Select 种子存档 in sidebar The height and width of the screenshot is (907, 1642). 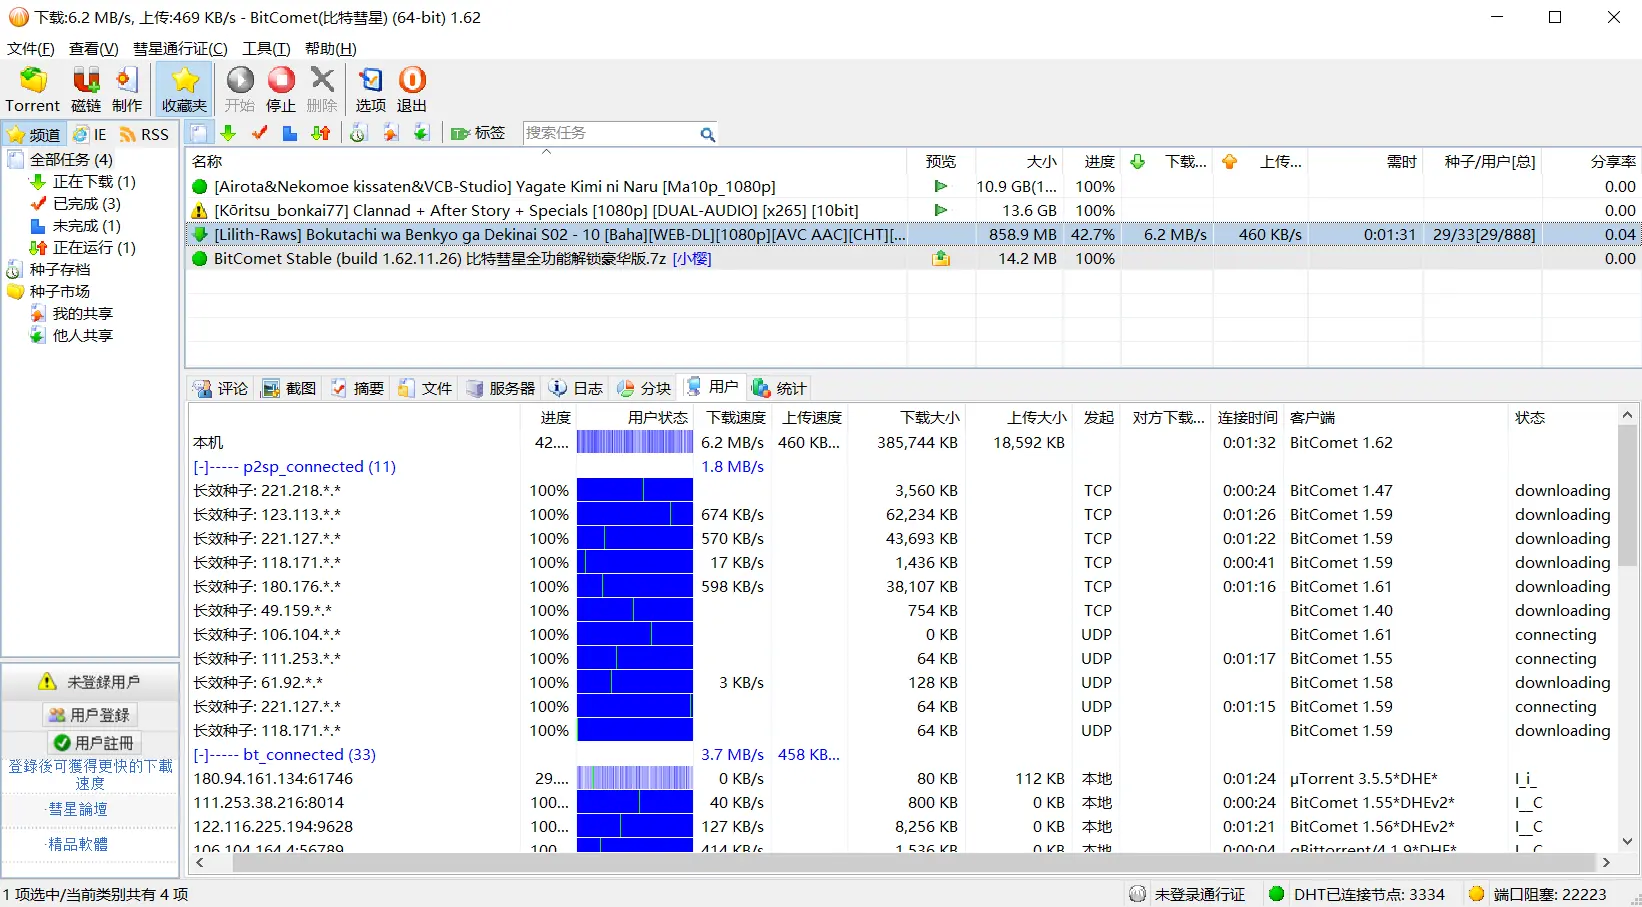60,269
